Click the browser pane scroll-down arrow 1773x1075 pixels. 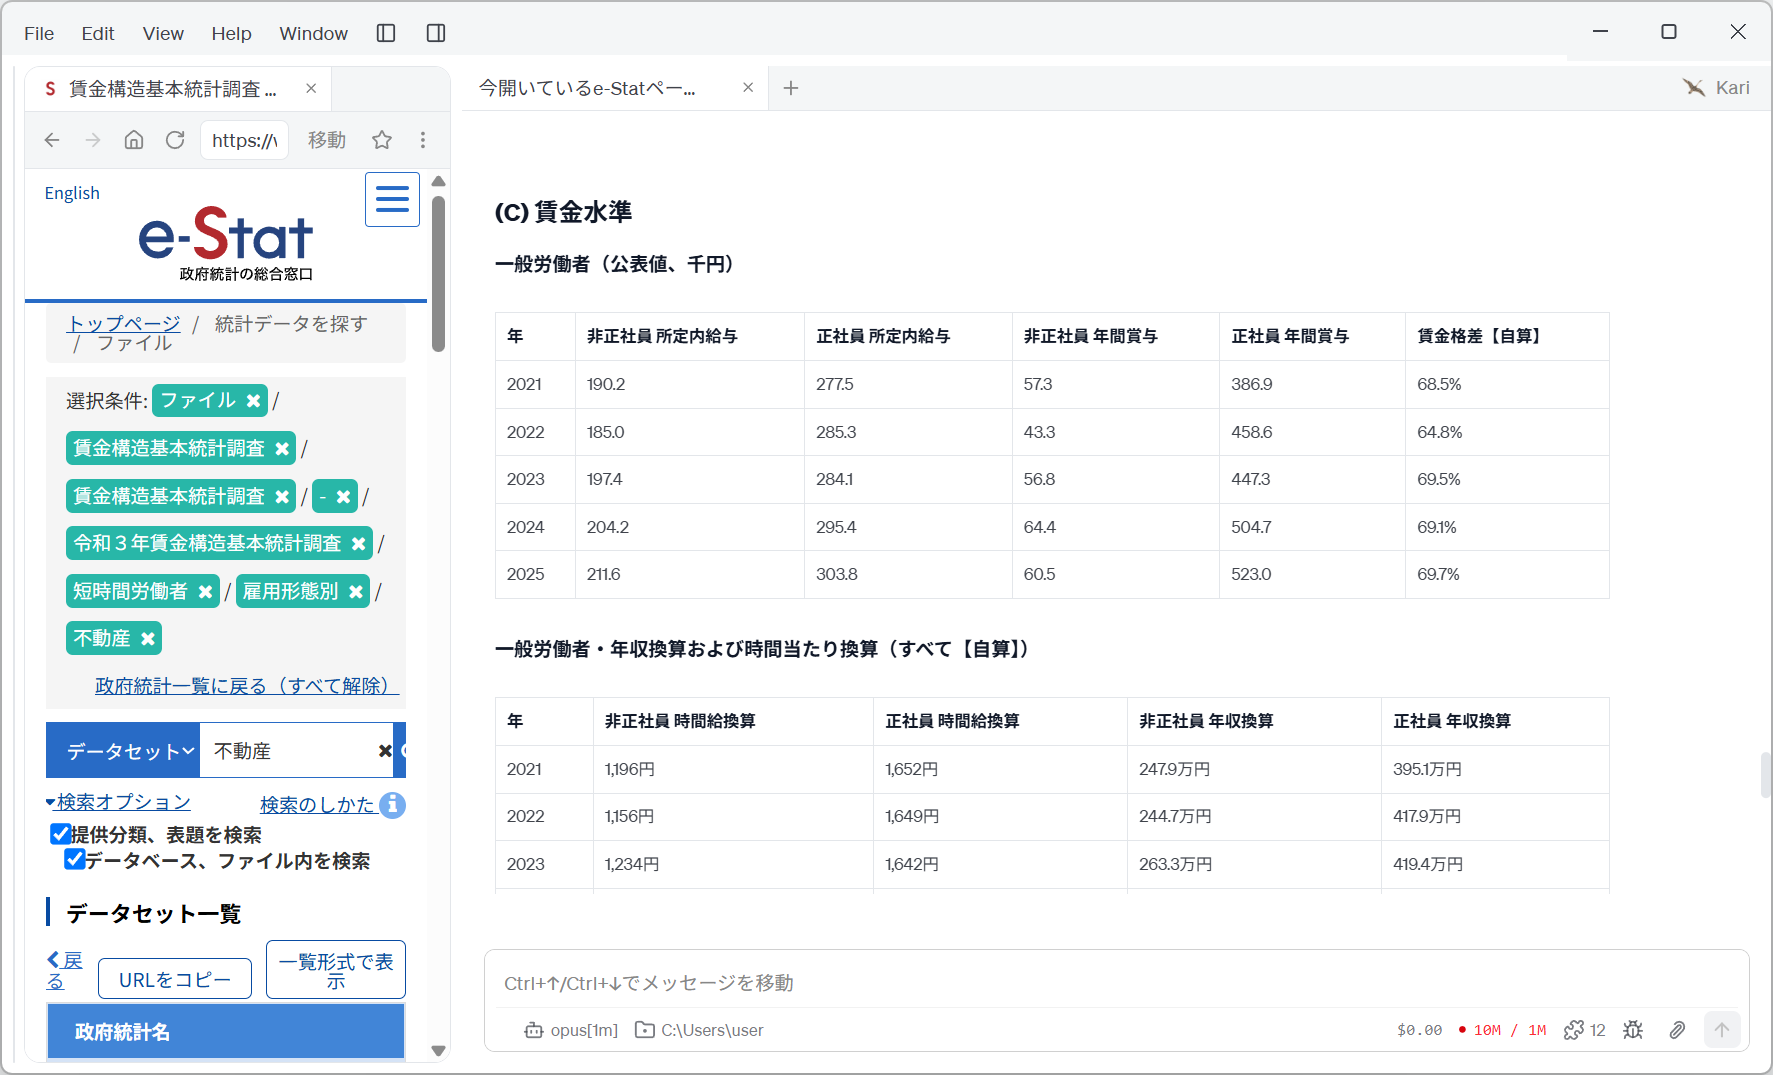[438, 1051]
